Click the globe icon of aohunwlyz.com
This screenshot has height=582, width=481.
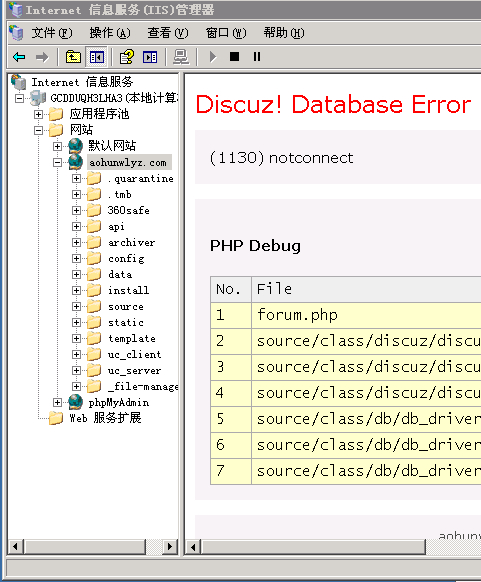click(76, 162)
